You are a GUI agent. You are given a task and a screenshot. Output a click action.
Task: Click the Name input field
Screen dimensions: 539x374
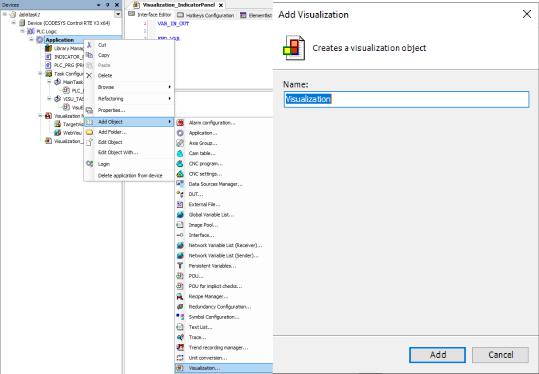click(406, 99)
